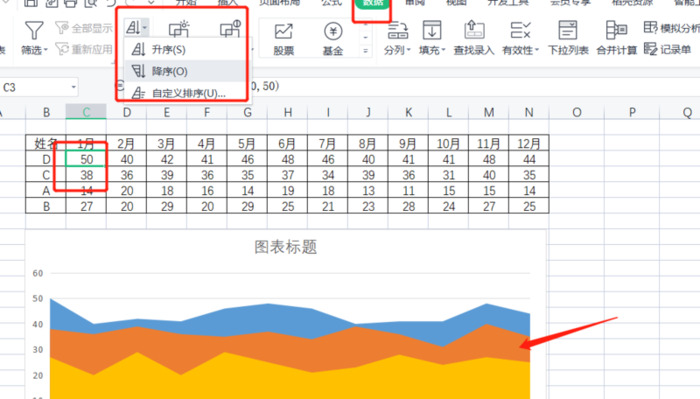Click name cell B in the last table row

point(46,206)
